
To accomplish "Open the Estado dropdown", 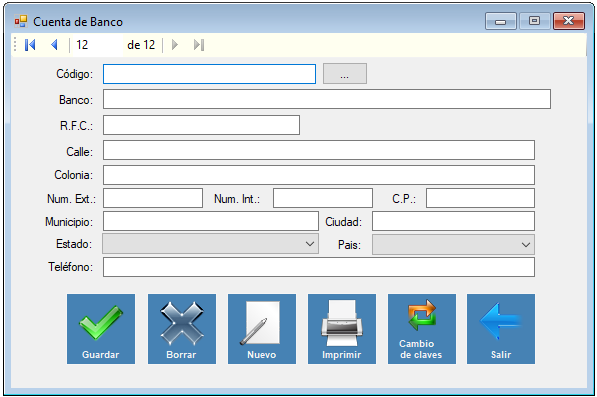I will pyautogui.click(x=210, y=244).
